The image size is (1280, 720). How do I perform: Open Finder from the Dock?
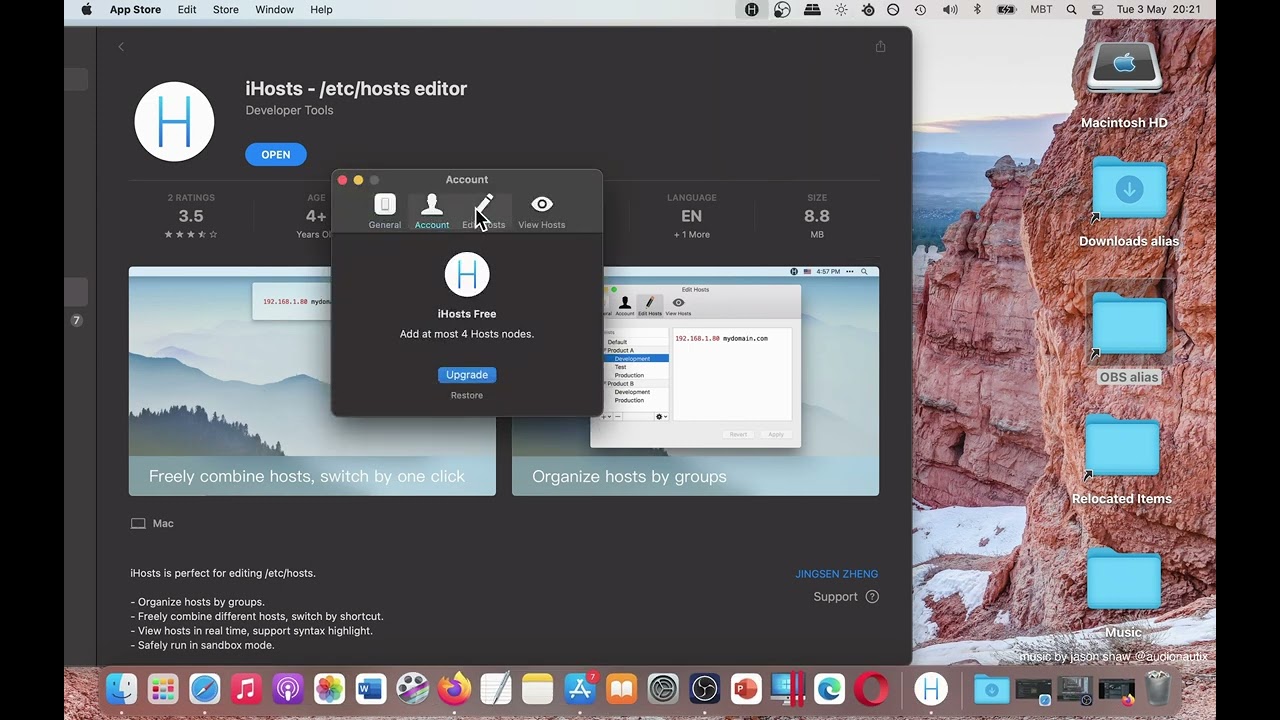(x=121, y=688)
